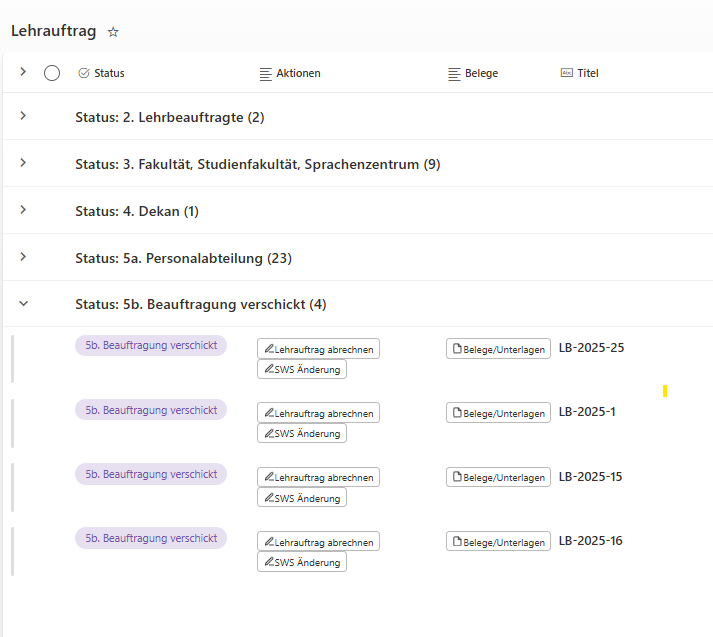Click SWS Änderung for LB-2025-1
Image resolution: width=713 pixels, height=637 pixels.
[302, 434]
